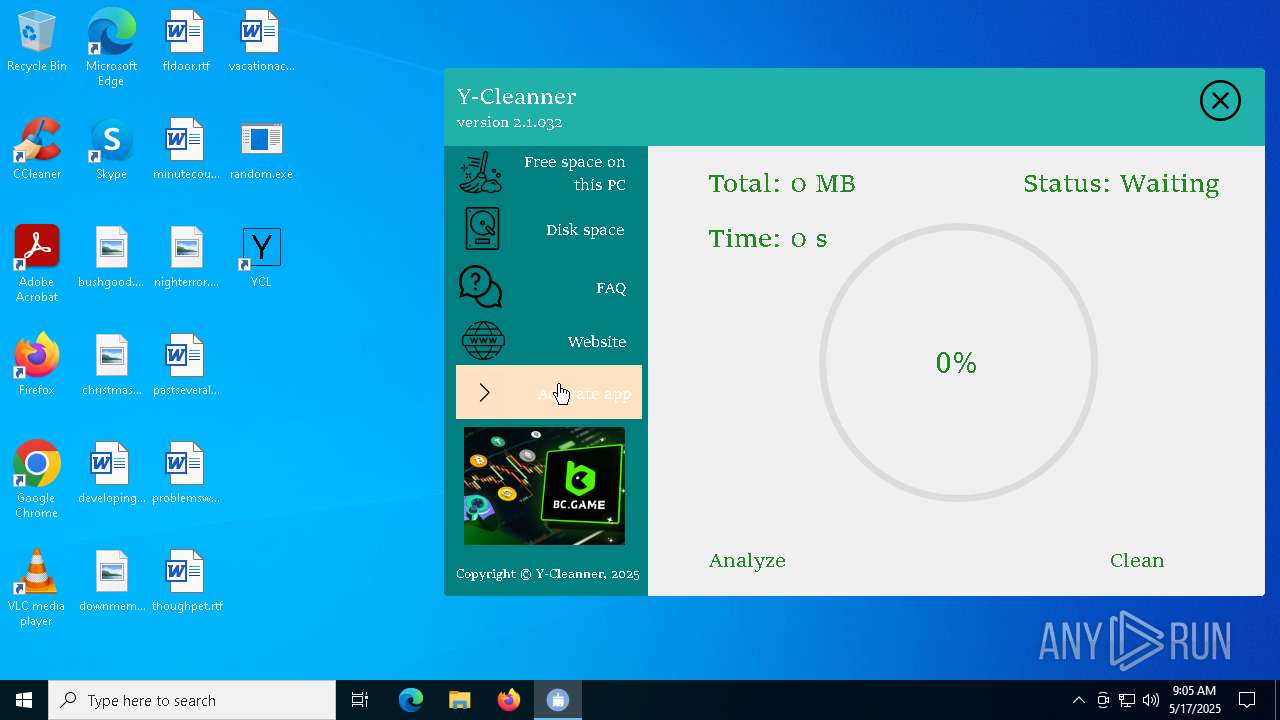Select the Firefox desktop icon
This screenshot has height=720, width=1280.
pyautogui.click(x=37, y=366)
